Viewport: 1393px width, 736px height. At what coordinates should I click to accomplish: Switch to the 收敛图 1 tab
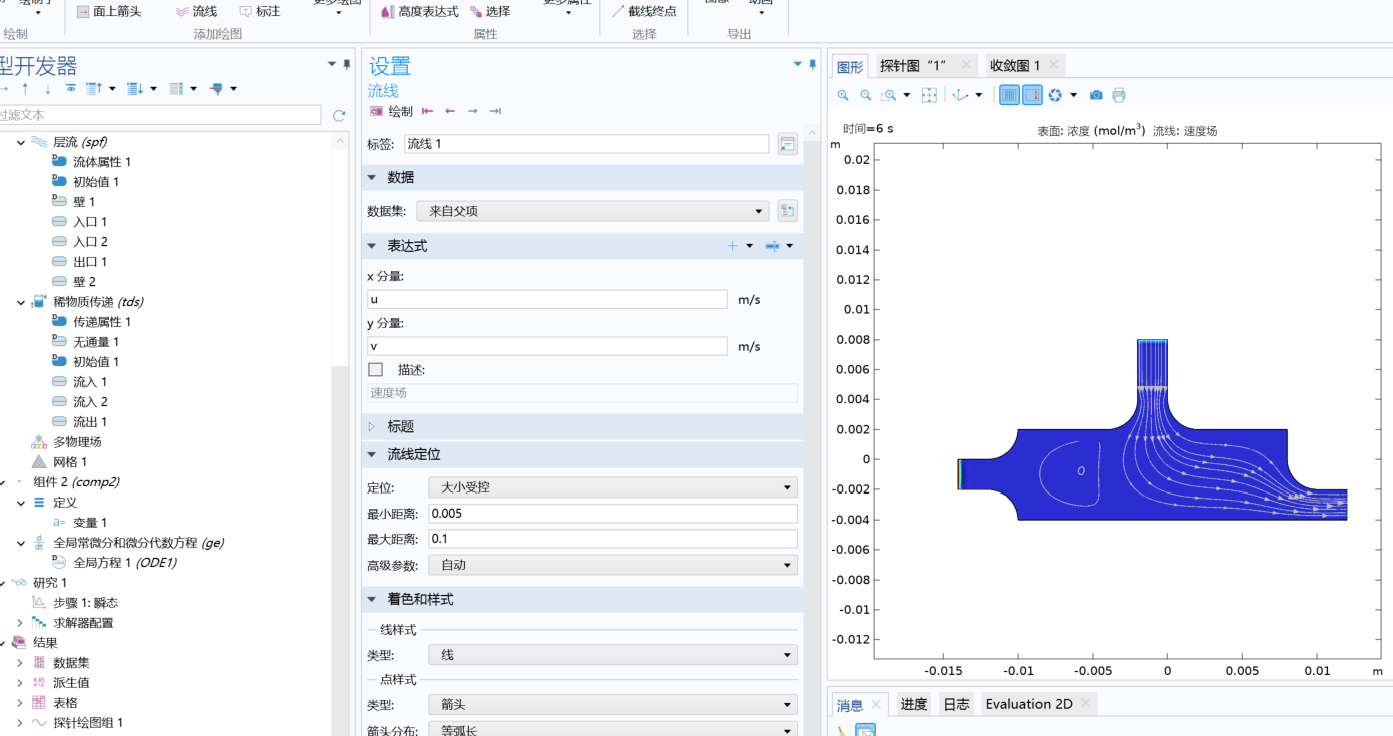pyautogui.click(x=1013, y=64)
